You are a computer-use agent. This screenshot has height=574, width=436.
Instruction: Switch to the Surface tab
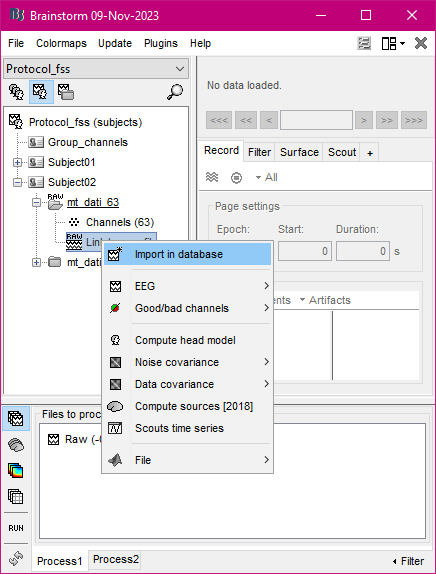[299, 152]
